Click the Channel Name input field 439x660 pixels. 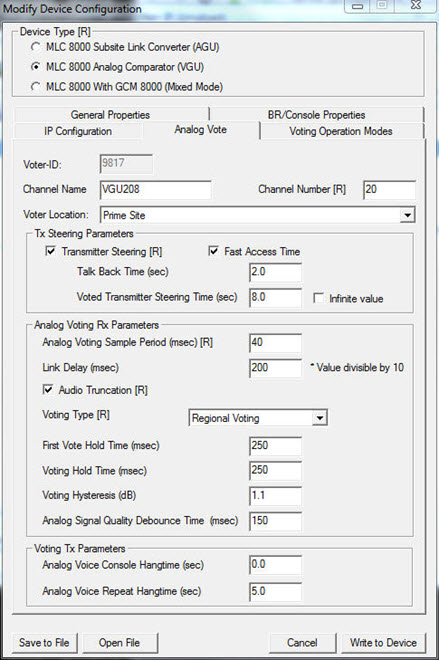(156, 189)
